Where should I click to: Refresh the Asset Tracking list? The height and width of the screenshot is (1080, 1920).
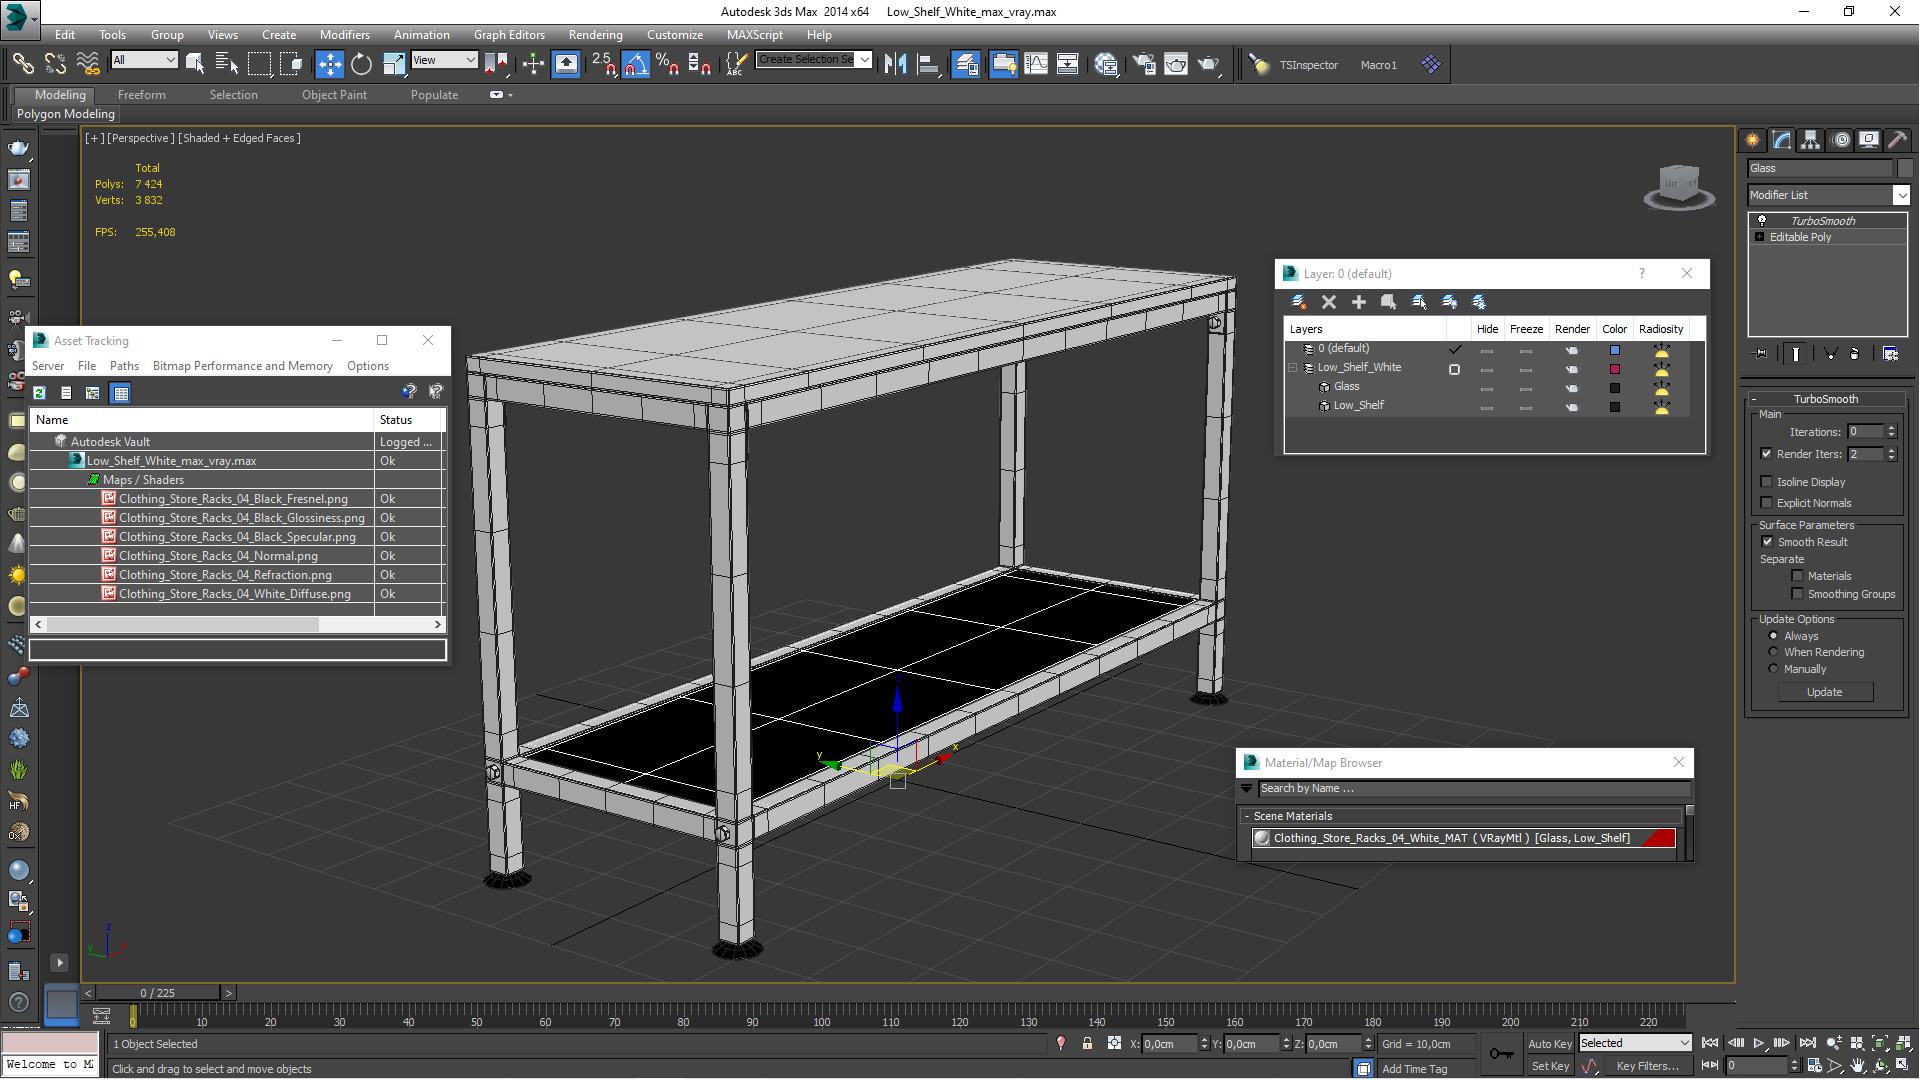point(40,393)
